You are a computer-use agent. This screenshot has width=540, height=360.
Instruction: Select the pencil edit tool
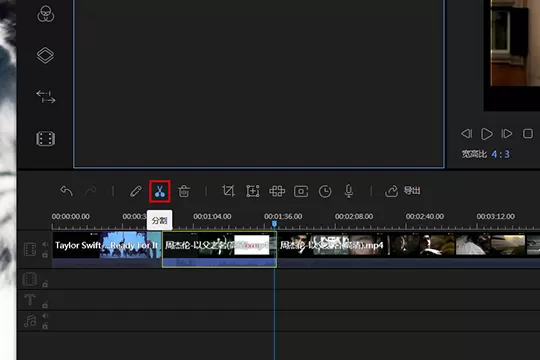click(136, 191)
